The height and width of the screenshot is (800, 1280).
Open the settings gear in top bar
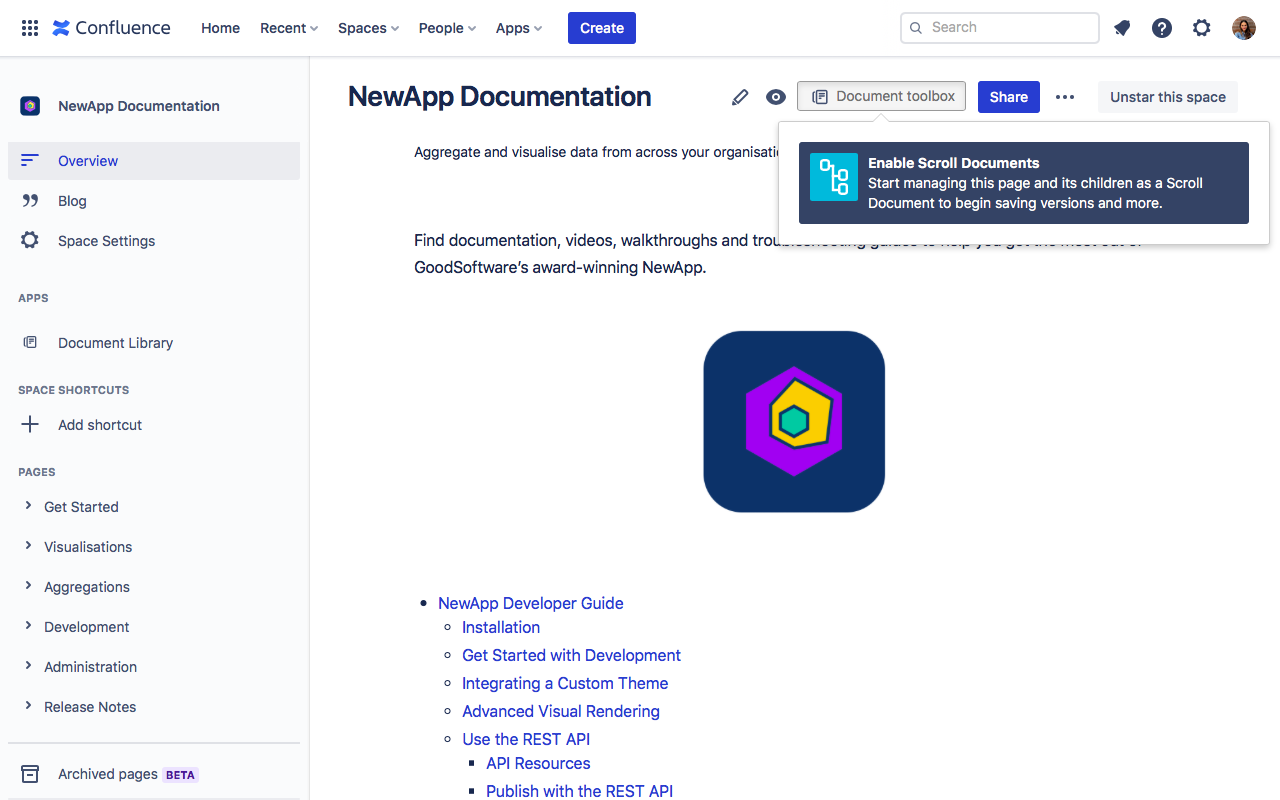[1202, 28]
